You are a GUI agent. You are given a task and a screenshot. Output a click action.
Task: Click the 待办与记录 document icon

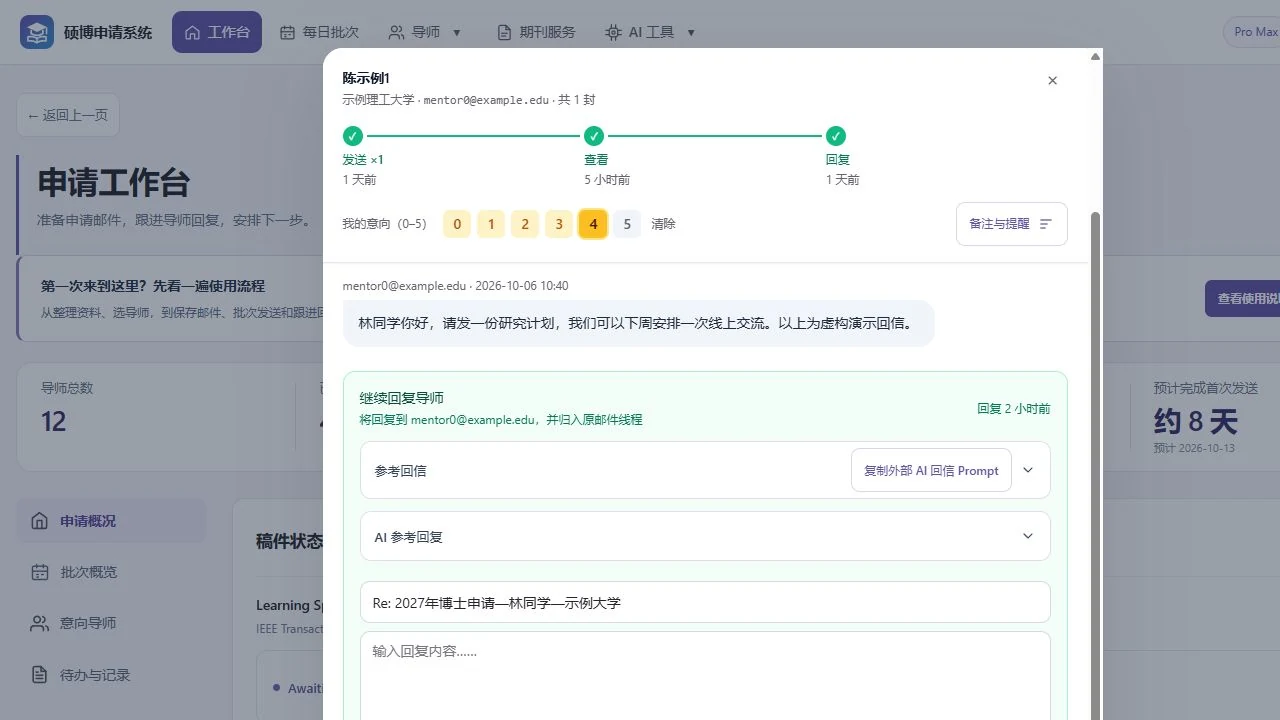point(39,674)
